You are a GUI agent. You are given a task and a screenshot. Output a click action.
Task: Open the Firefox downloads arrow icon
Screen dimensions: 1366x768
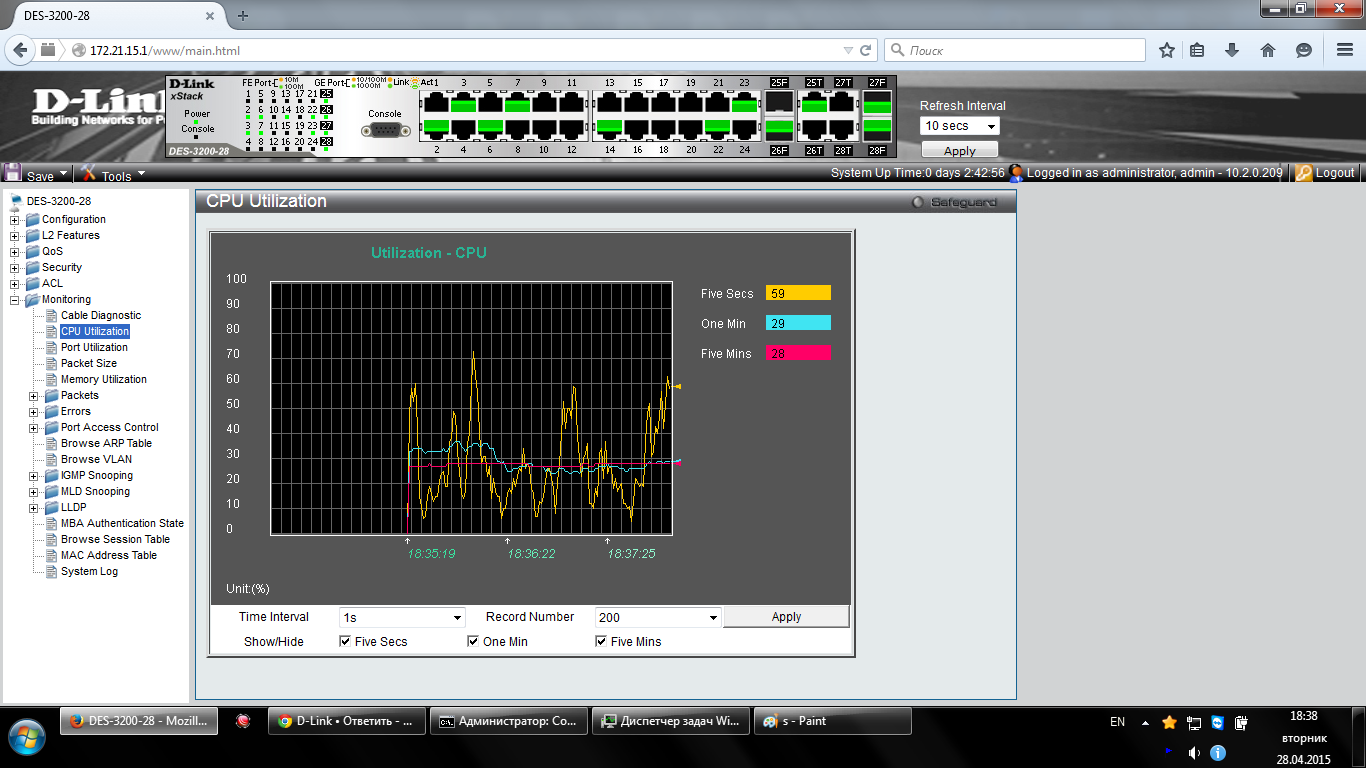[x=1232, y=50]
